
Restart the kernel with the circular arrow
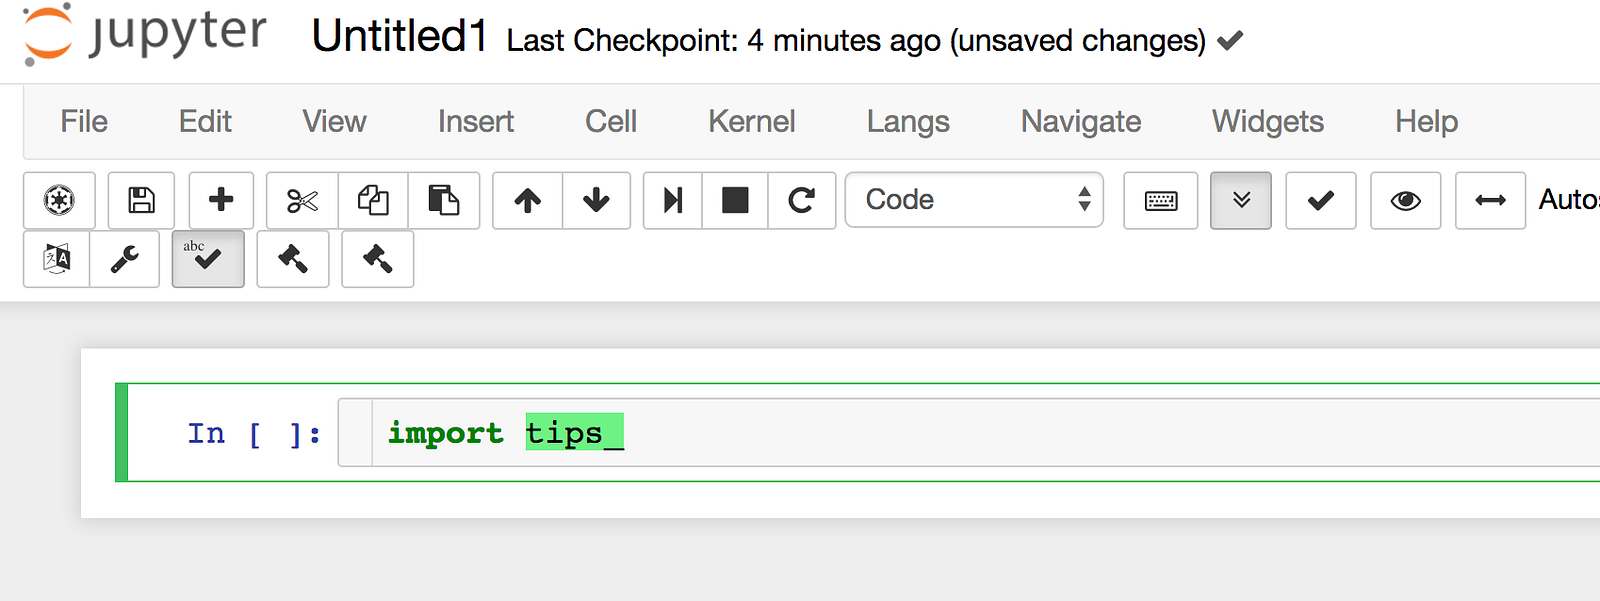(x=801, y=201)
